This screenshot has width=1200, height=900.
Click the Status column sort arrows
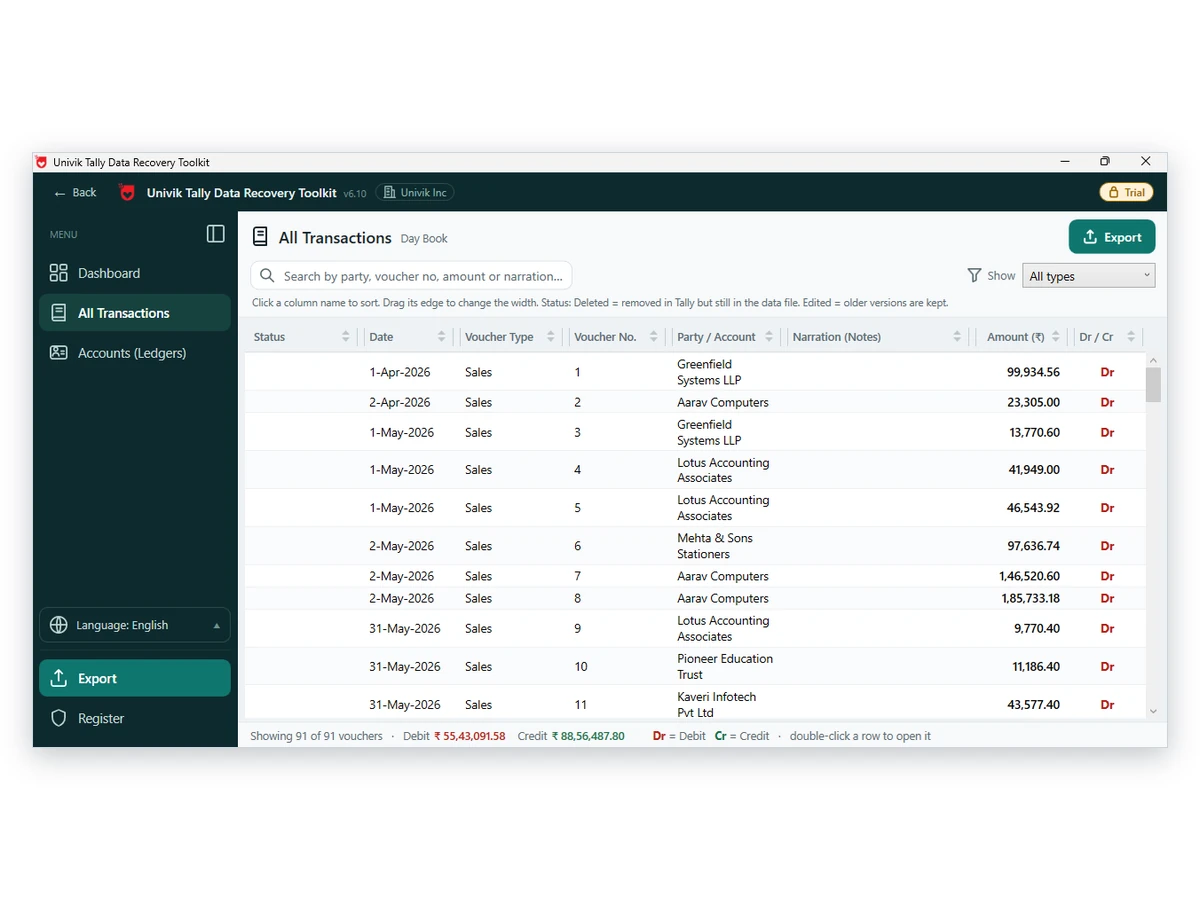point(346,337)
